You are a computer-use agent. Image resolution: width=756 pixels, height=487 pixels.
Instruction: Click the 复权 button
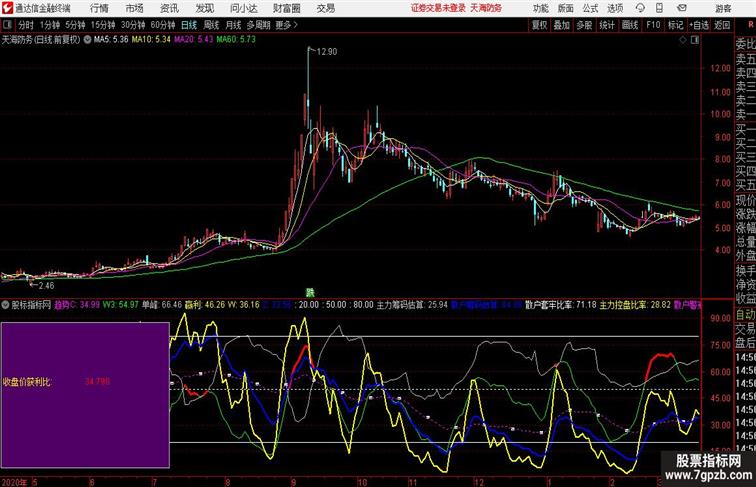(x=539, y=25)
